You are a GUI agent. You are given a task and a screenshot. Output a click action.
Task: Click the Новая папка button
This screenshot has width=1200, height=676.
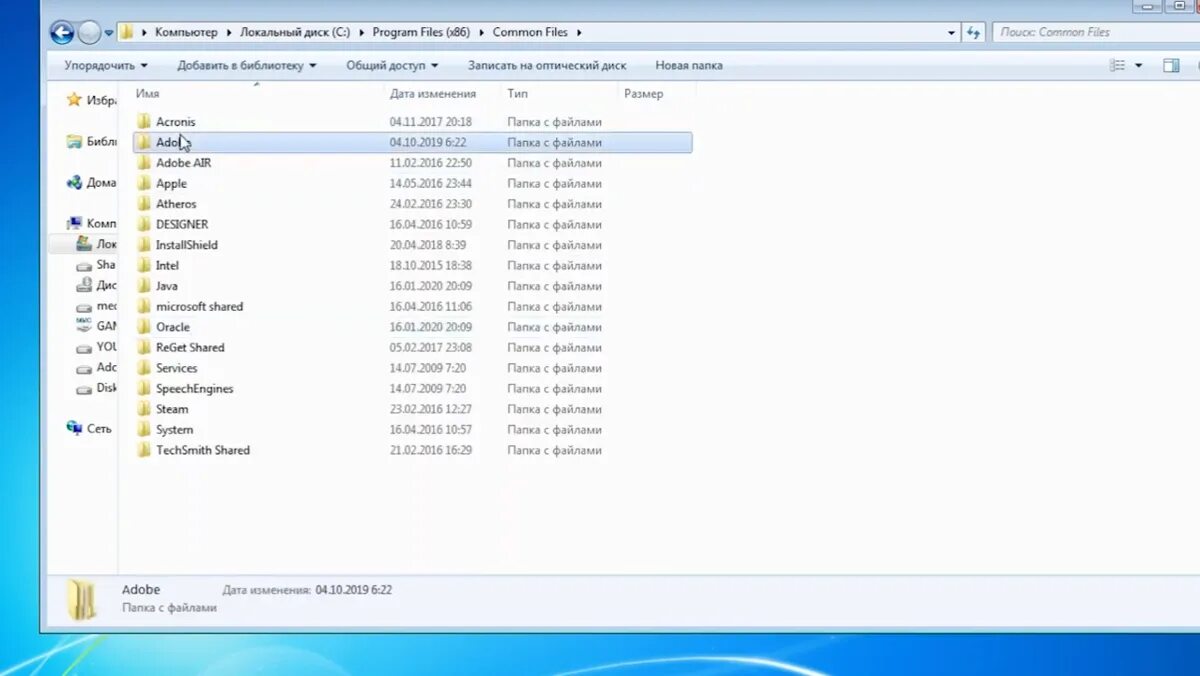pos(686,65)
